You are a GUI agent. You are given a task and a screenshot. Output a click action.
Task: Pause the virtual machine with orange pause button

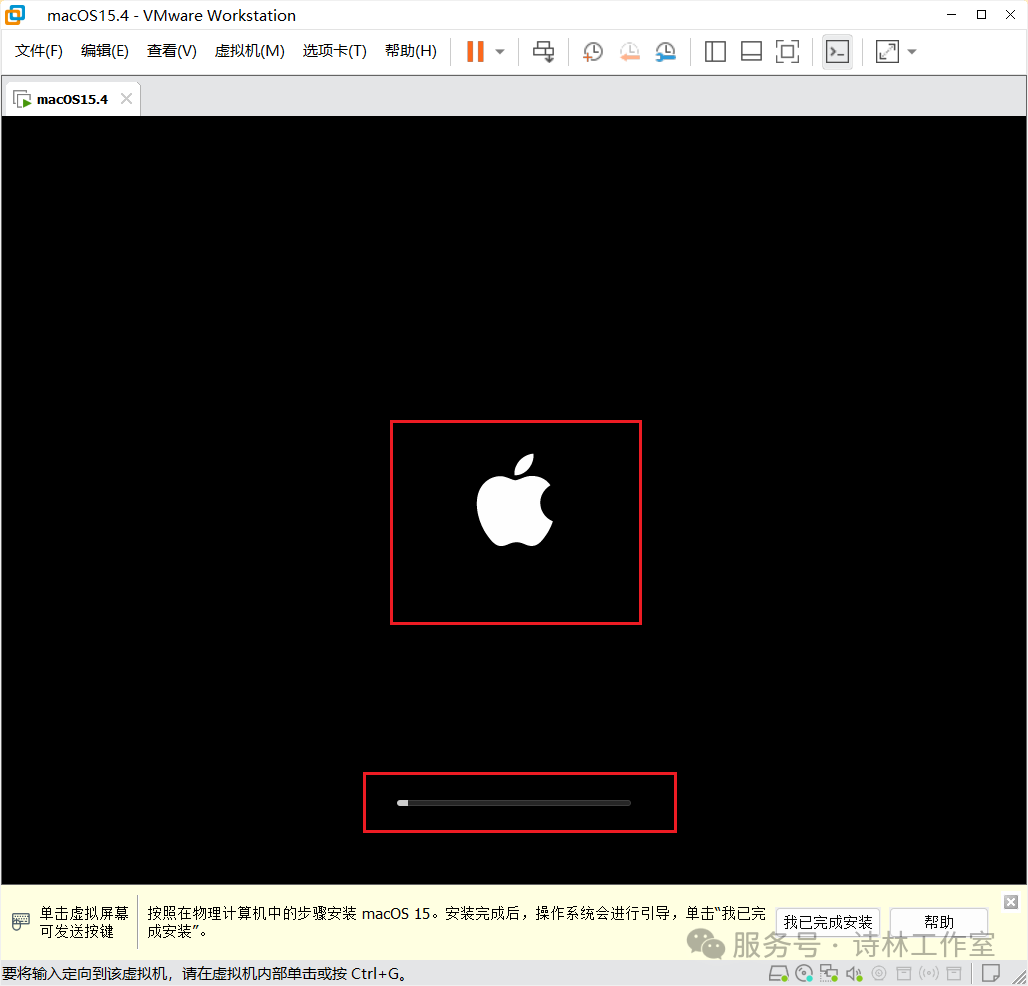(475, 52)
